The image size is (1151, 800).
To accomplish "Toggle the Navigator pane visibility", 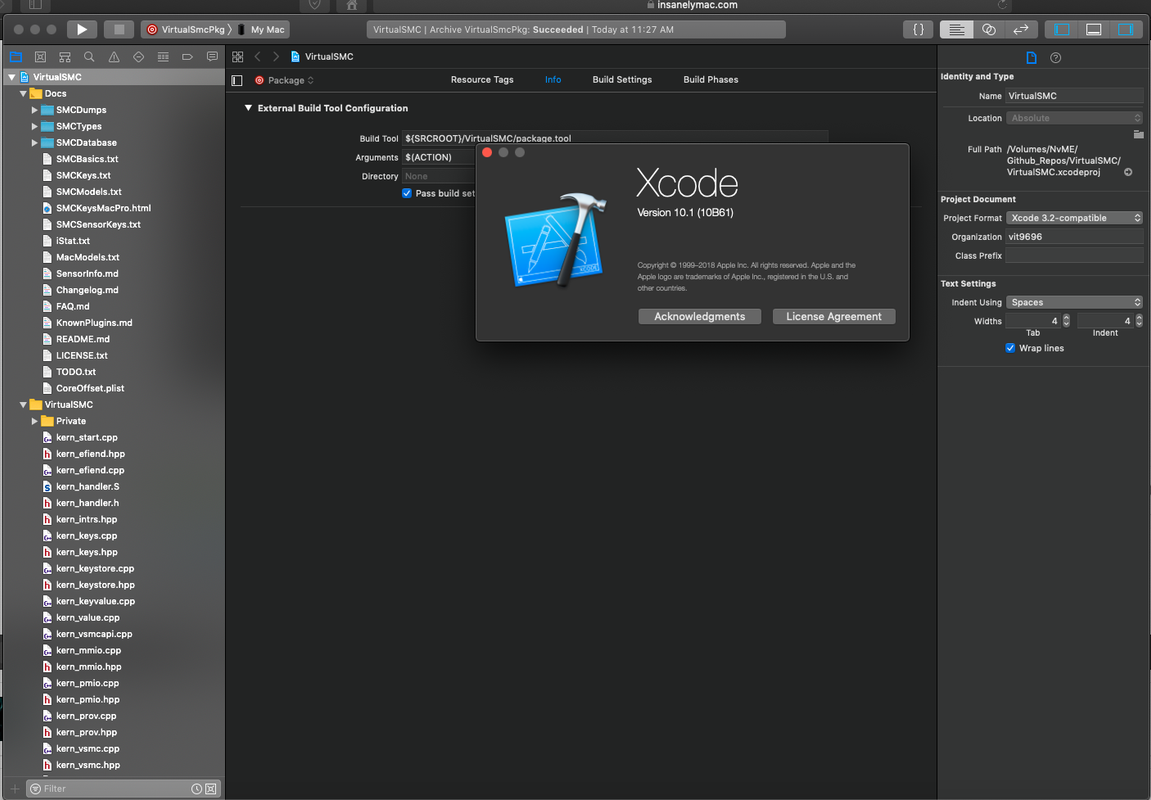I will point(1061,29).
